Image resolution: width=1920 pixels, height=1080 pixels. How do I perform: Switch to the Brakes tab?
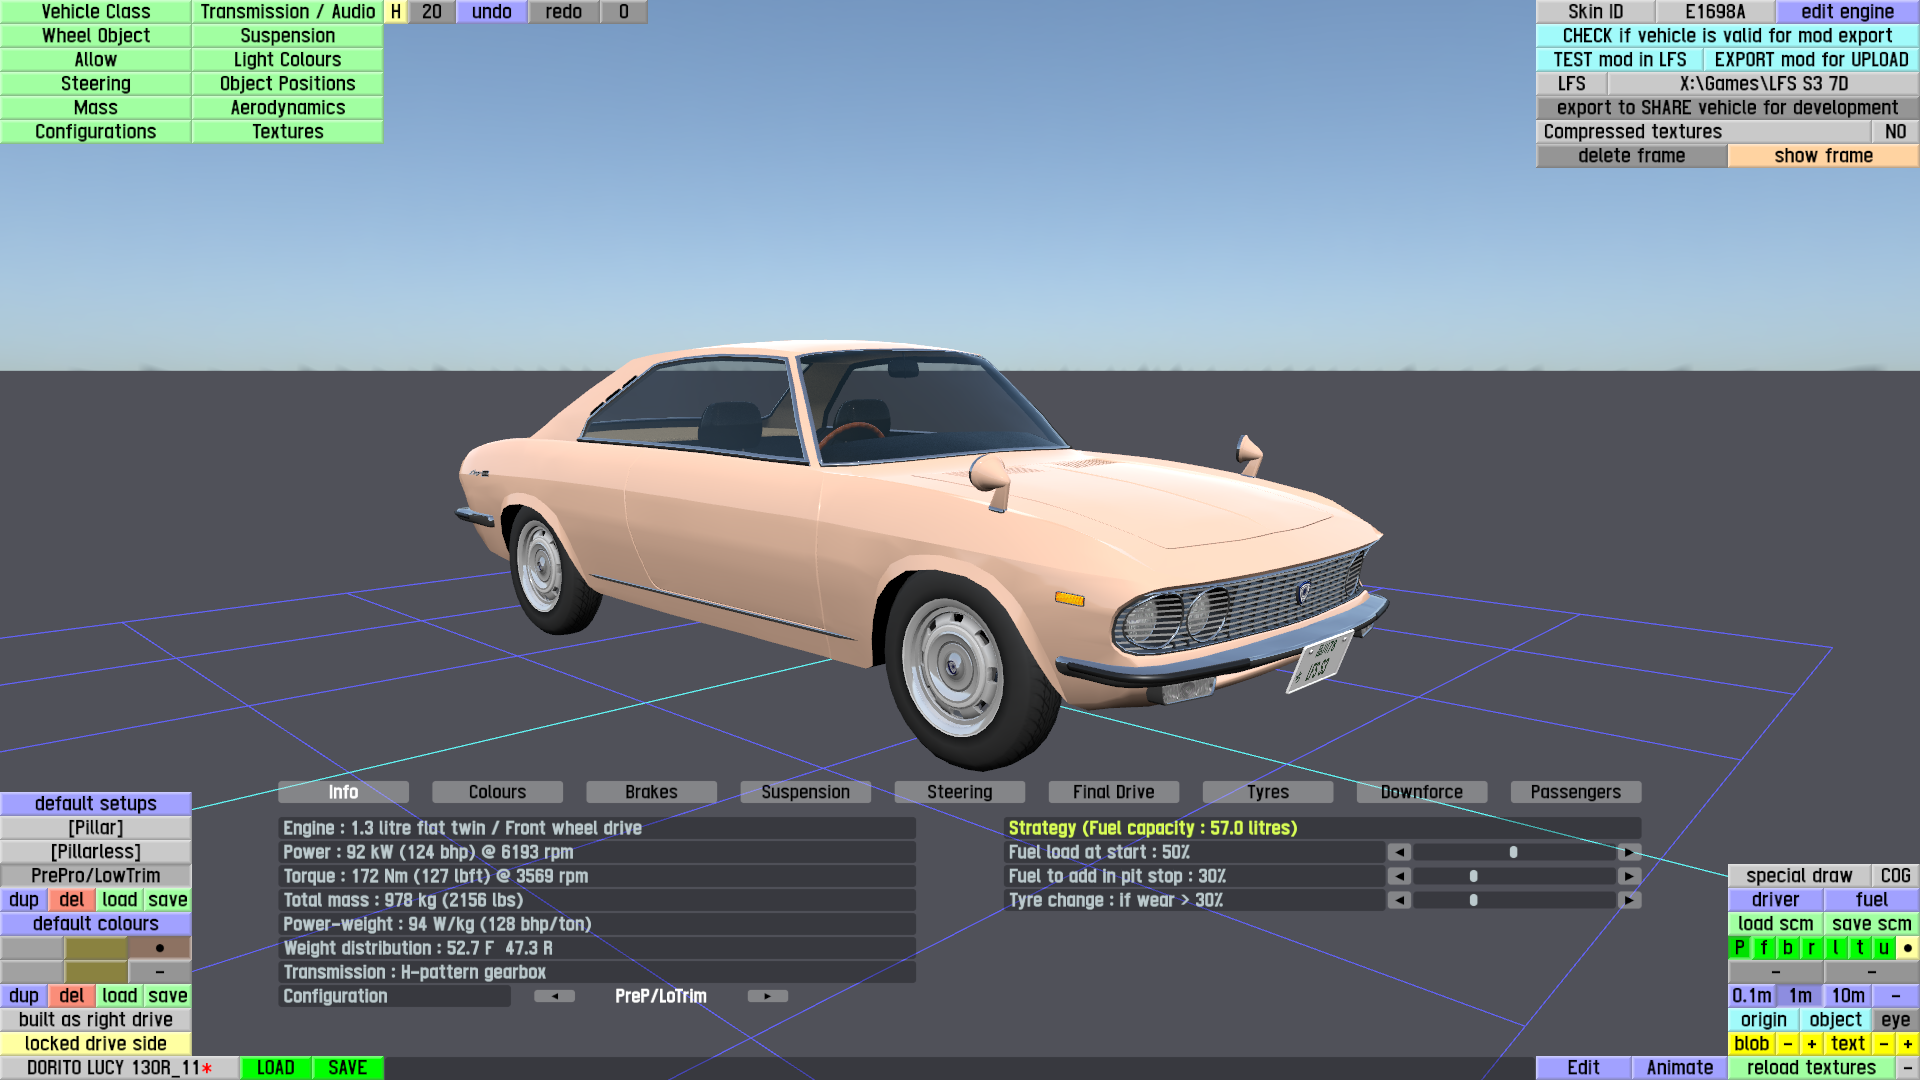(651, 792)
